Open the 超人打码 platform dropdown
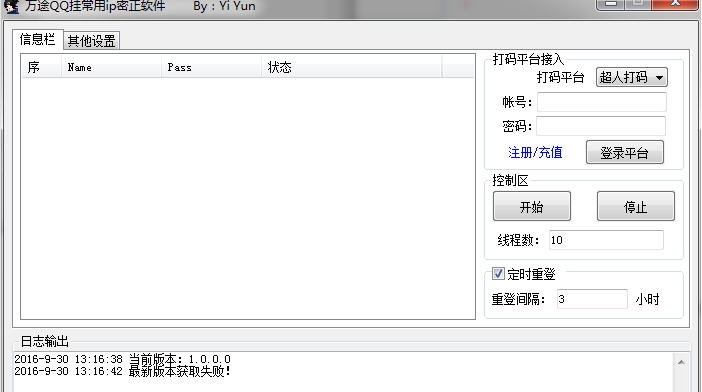This screenshot has width=702, height=392. (x=632, y=77)
